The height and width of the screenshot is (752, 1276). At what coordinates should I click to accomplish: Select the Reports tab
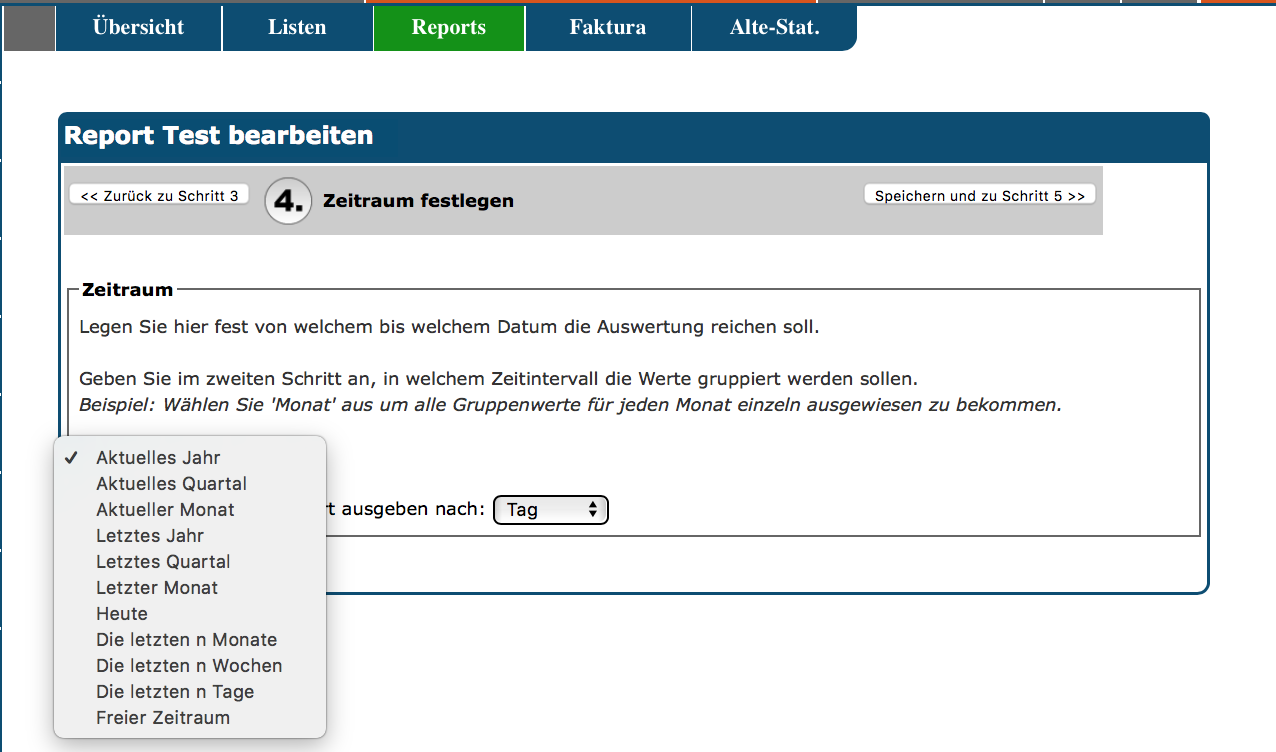(448, 27)
